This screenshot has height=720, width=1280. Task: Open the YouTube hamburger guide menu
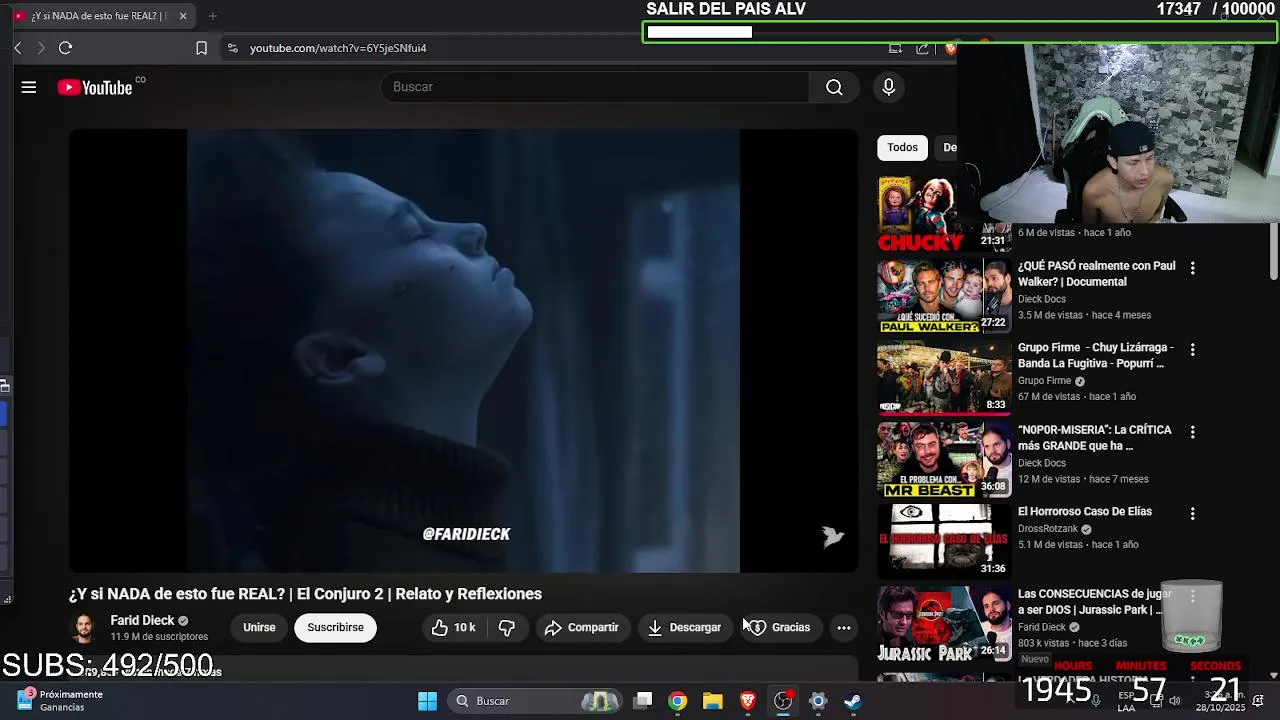pyautogui.click(x=29, y=87)
